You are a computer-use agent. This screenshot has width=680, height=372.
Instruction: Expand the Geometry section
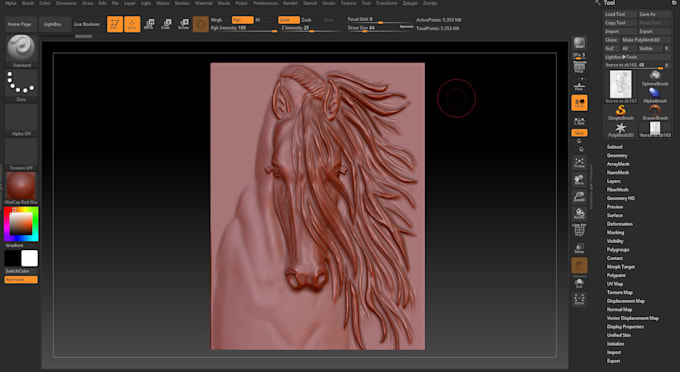[x=617, y=156]
